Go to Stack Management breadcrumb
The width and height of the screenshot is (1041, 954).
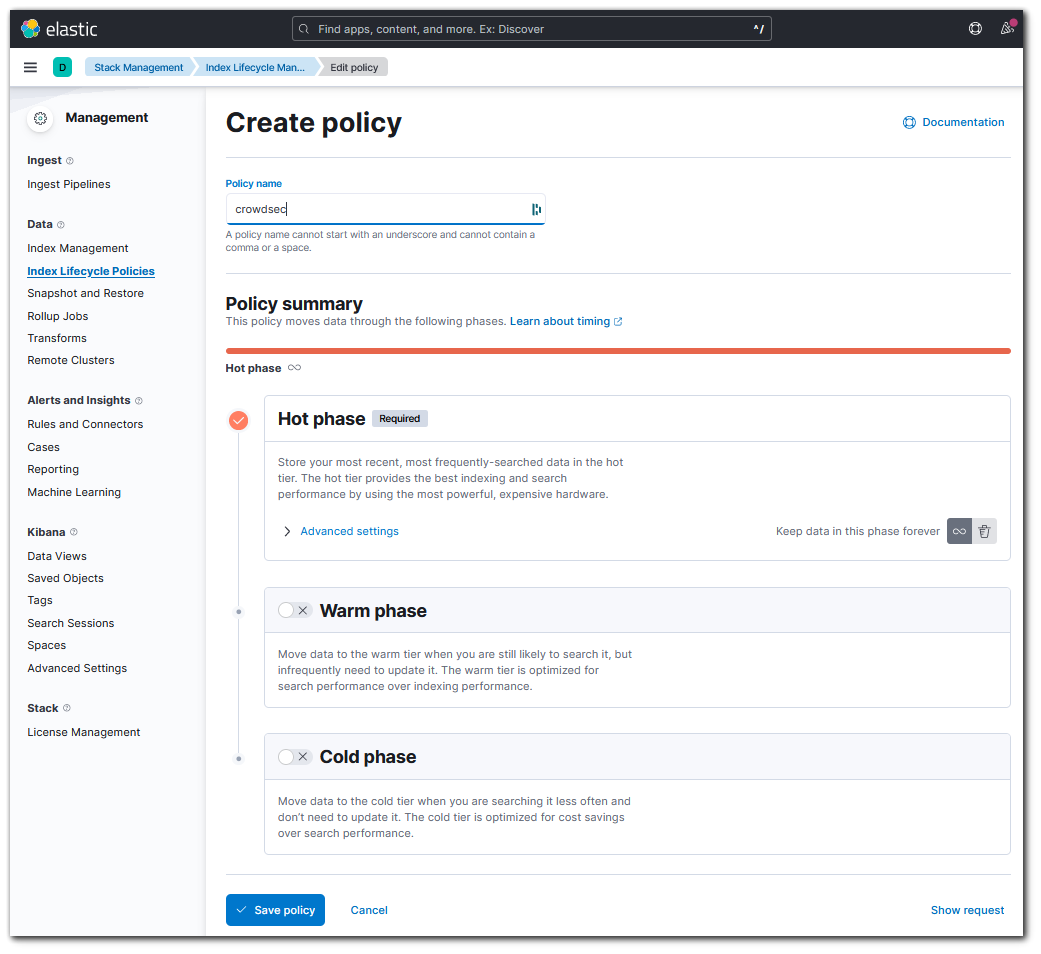139,67
